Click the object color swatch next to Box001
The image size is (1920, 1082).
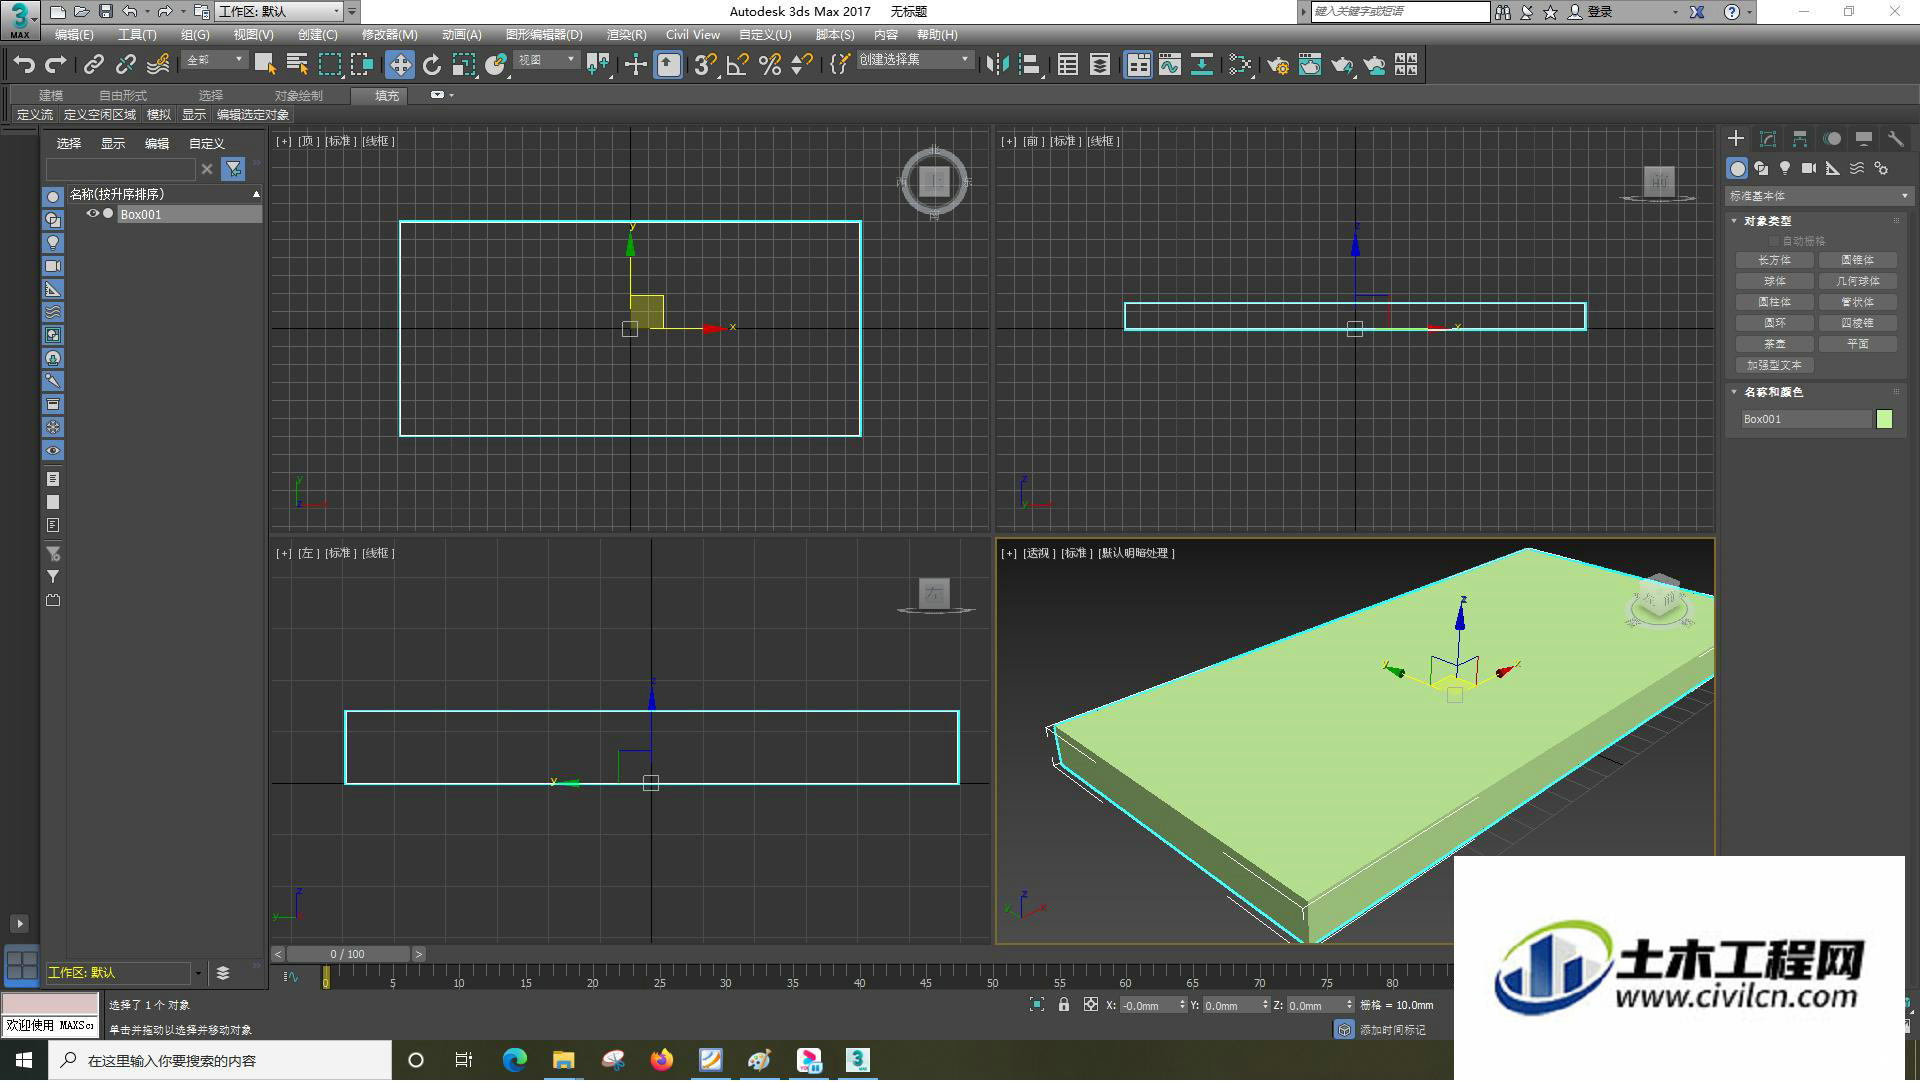point(1884,419)
